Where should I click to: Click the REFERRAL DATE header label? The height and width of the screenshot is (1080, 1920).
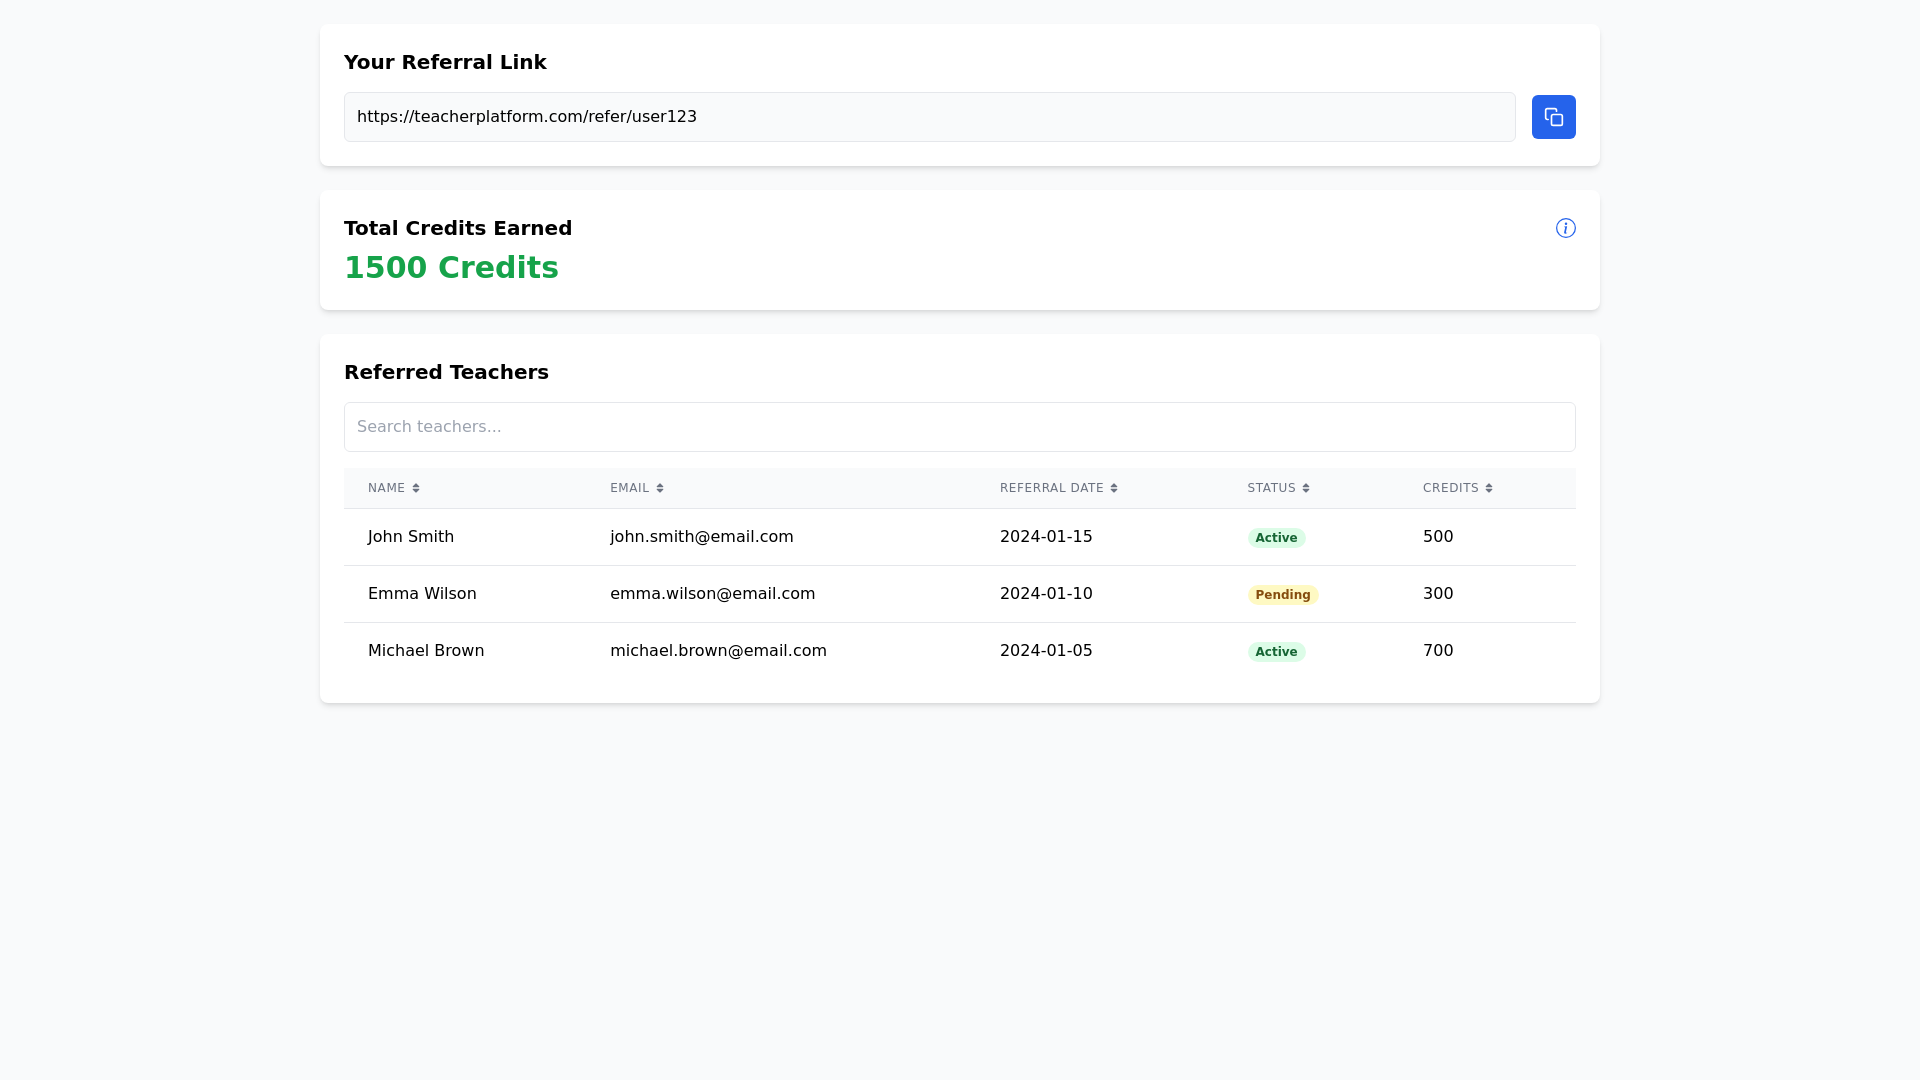click(1052, 488)
